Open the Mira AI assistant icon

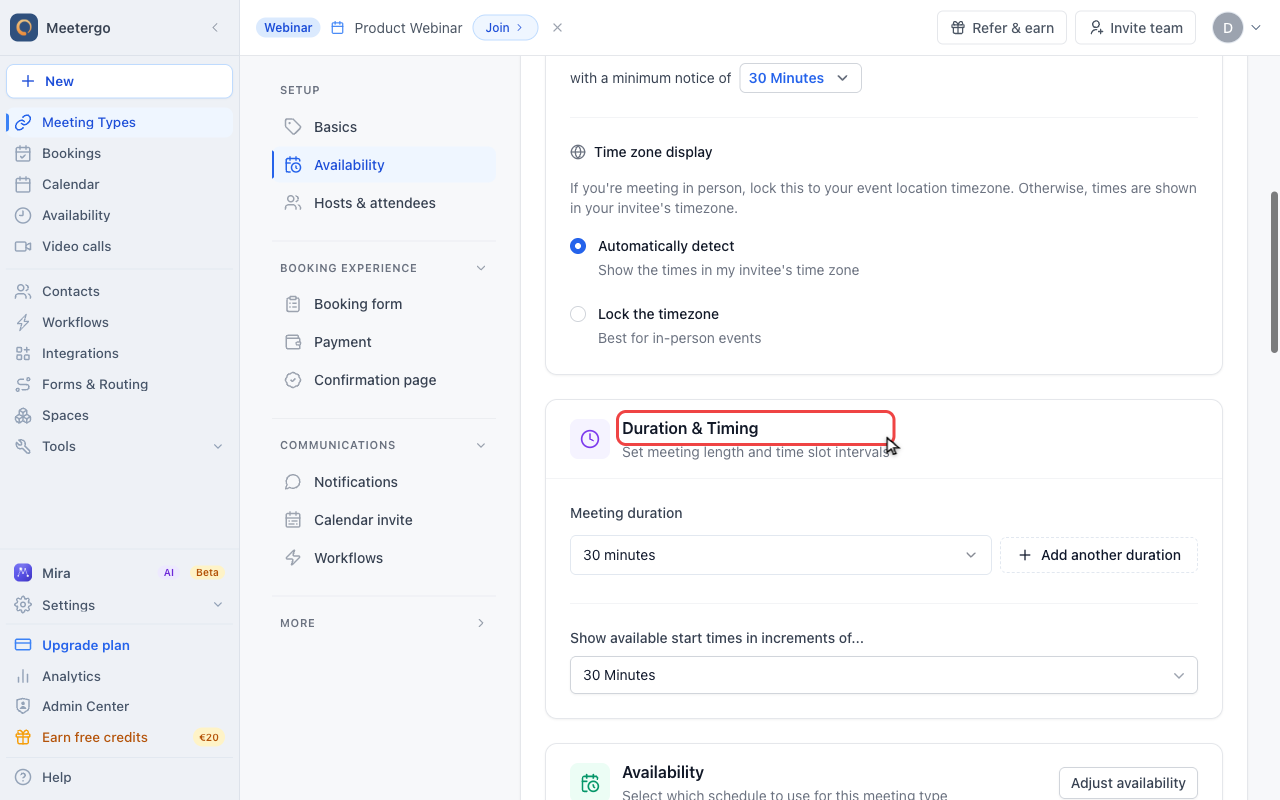point(23,573)
